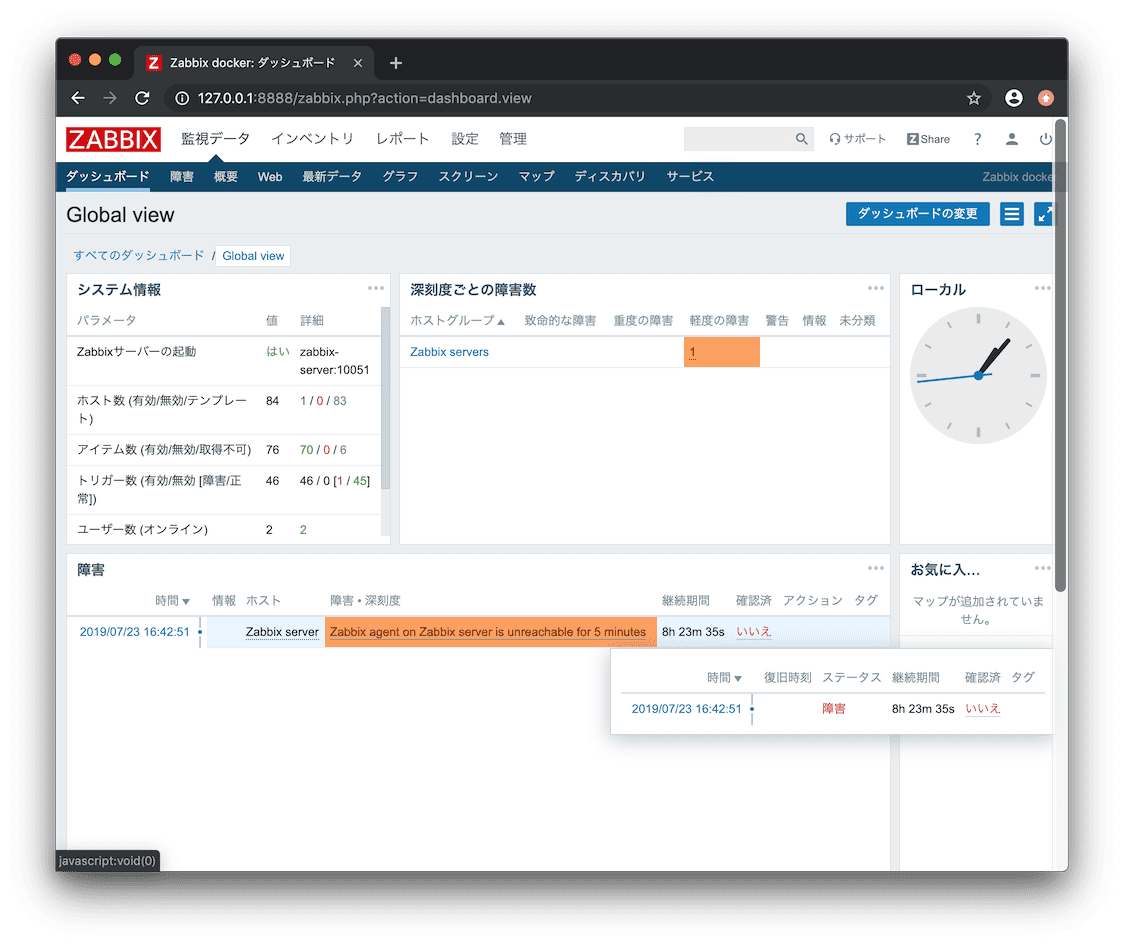Viewport: 1124px width, 945px height.
Task: Open インベントリ main menu
Action: click(313, 139)
